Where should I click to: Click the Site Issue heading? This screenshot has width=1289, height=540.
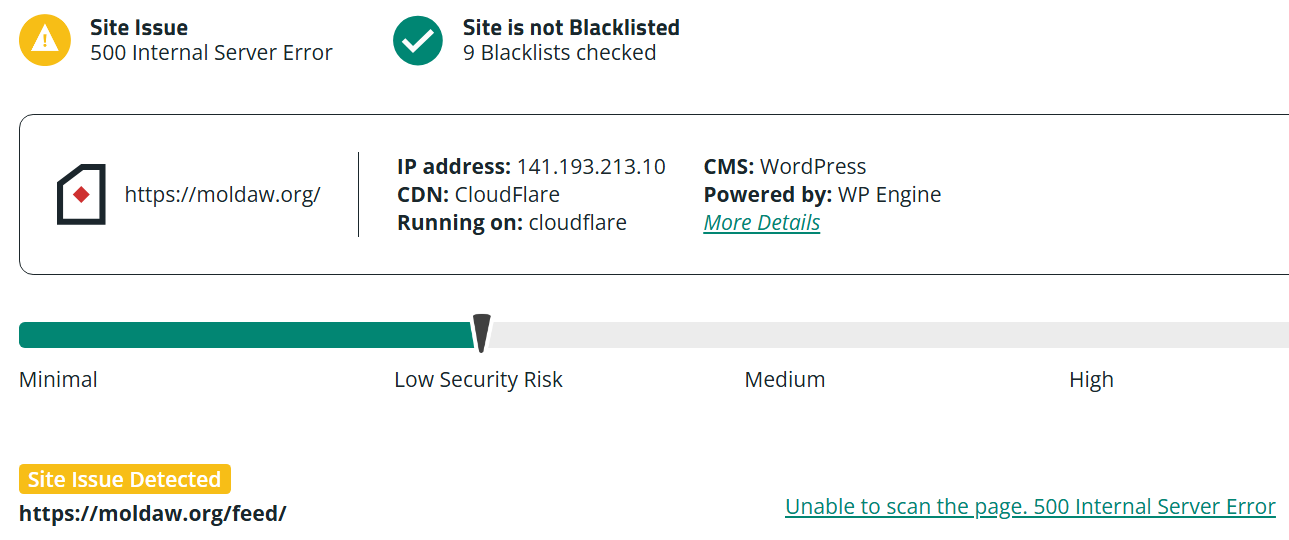(x=139, y=27)
